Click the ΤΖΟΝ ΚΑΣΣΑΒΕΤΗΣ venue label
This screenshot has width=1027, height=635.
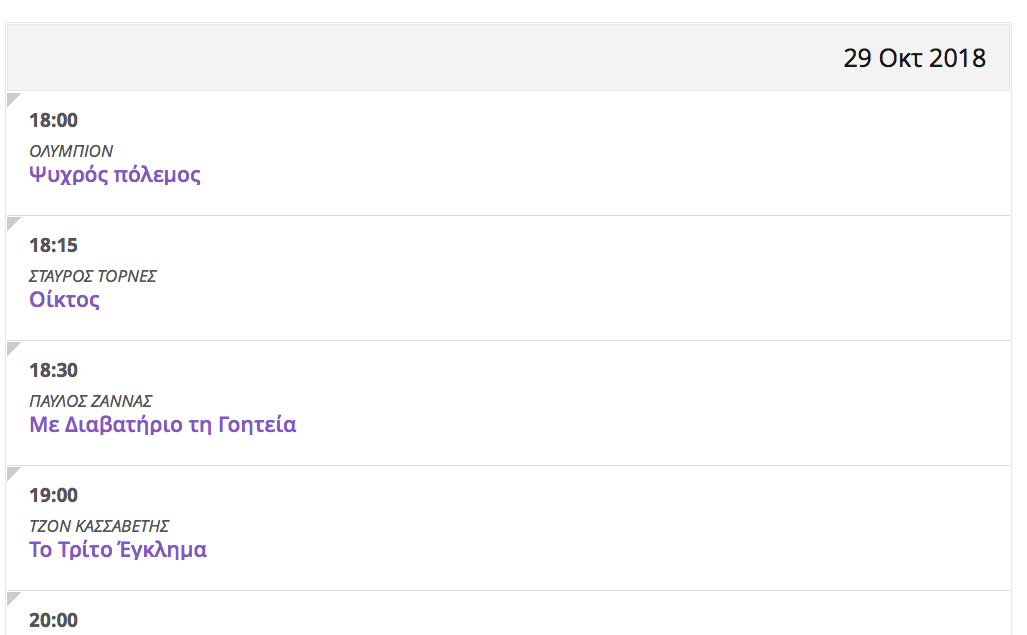[99, 526]
